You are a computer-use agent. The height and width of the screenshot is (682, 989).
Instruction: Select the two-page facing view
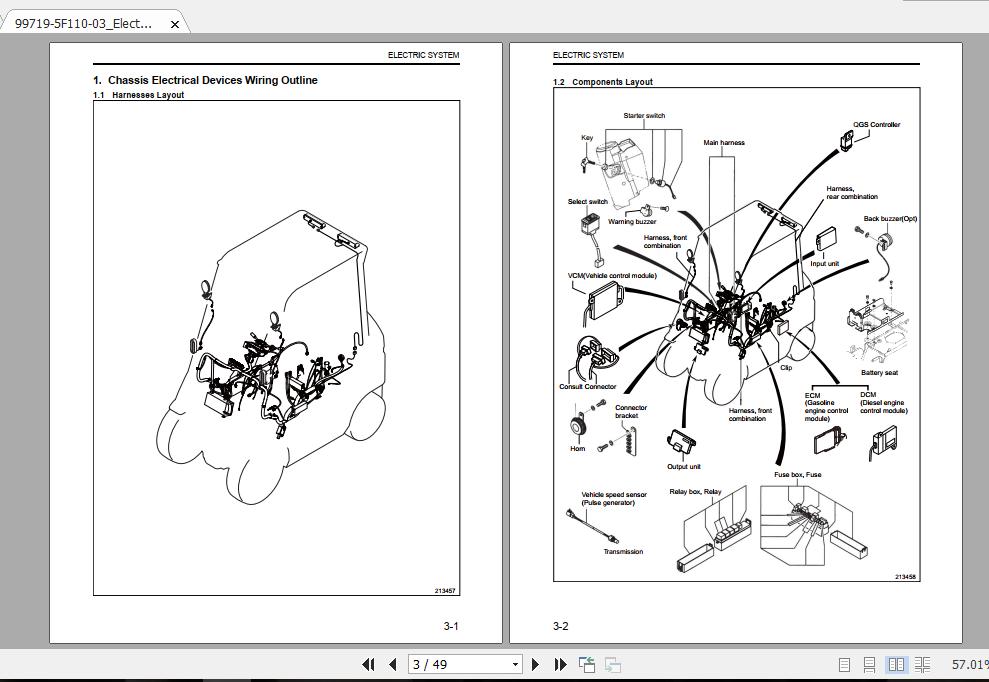tap(896, 664)
